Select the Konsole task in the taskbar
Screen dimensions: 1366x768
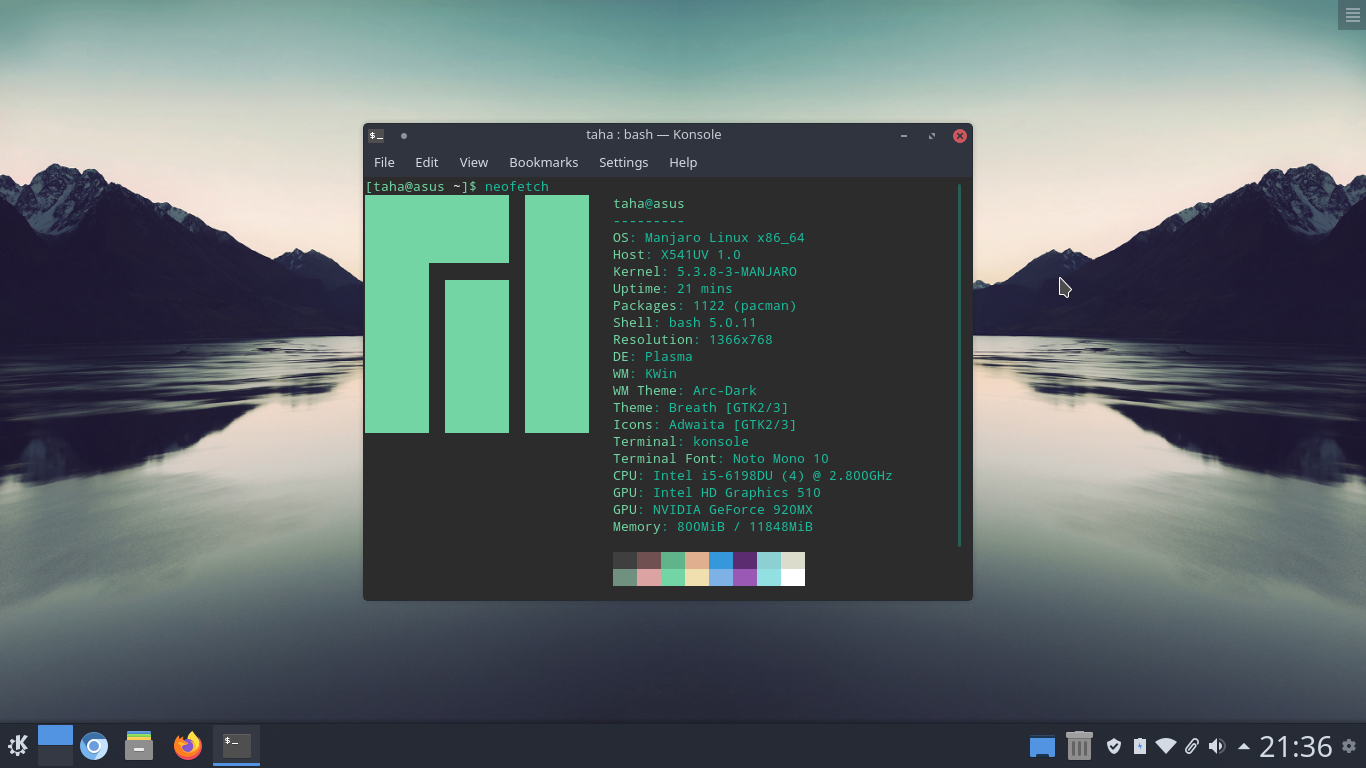pyautogui.click(x=237, y=745)
